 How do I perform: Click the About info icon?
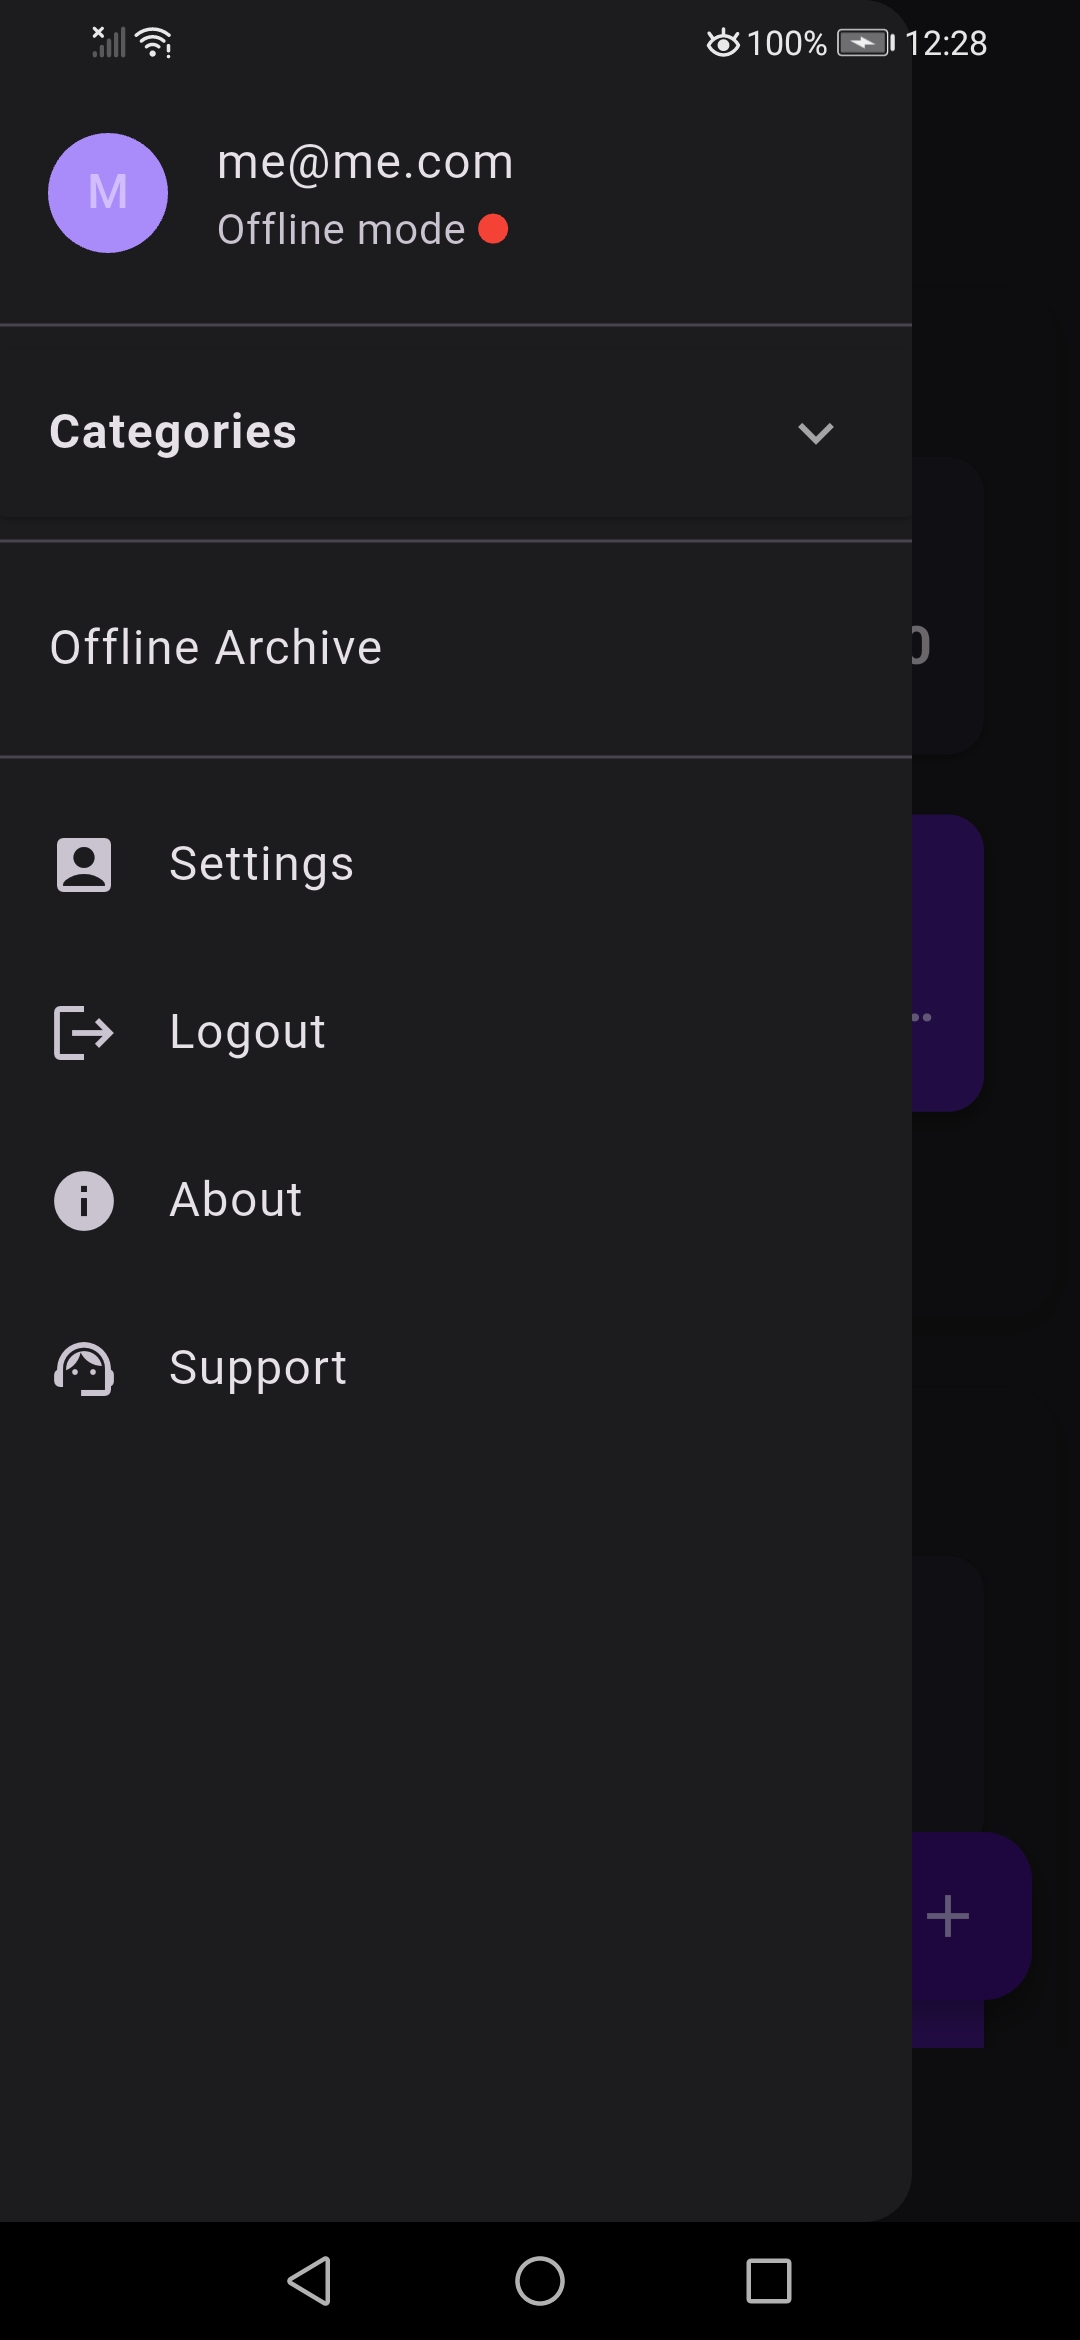click(84, 1200)
